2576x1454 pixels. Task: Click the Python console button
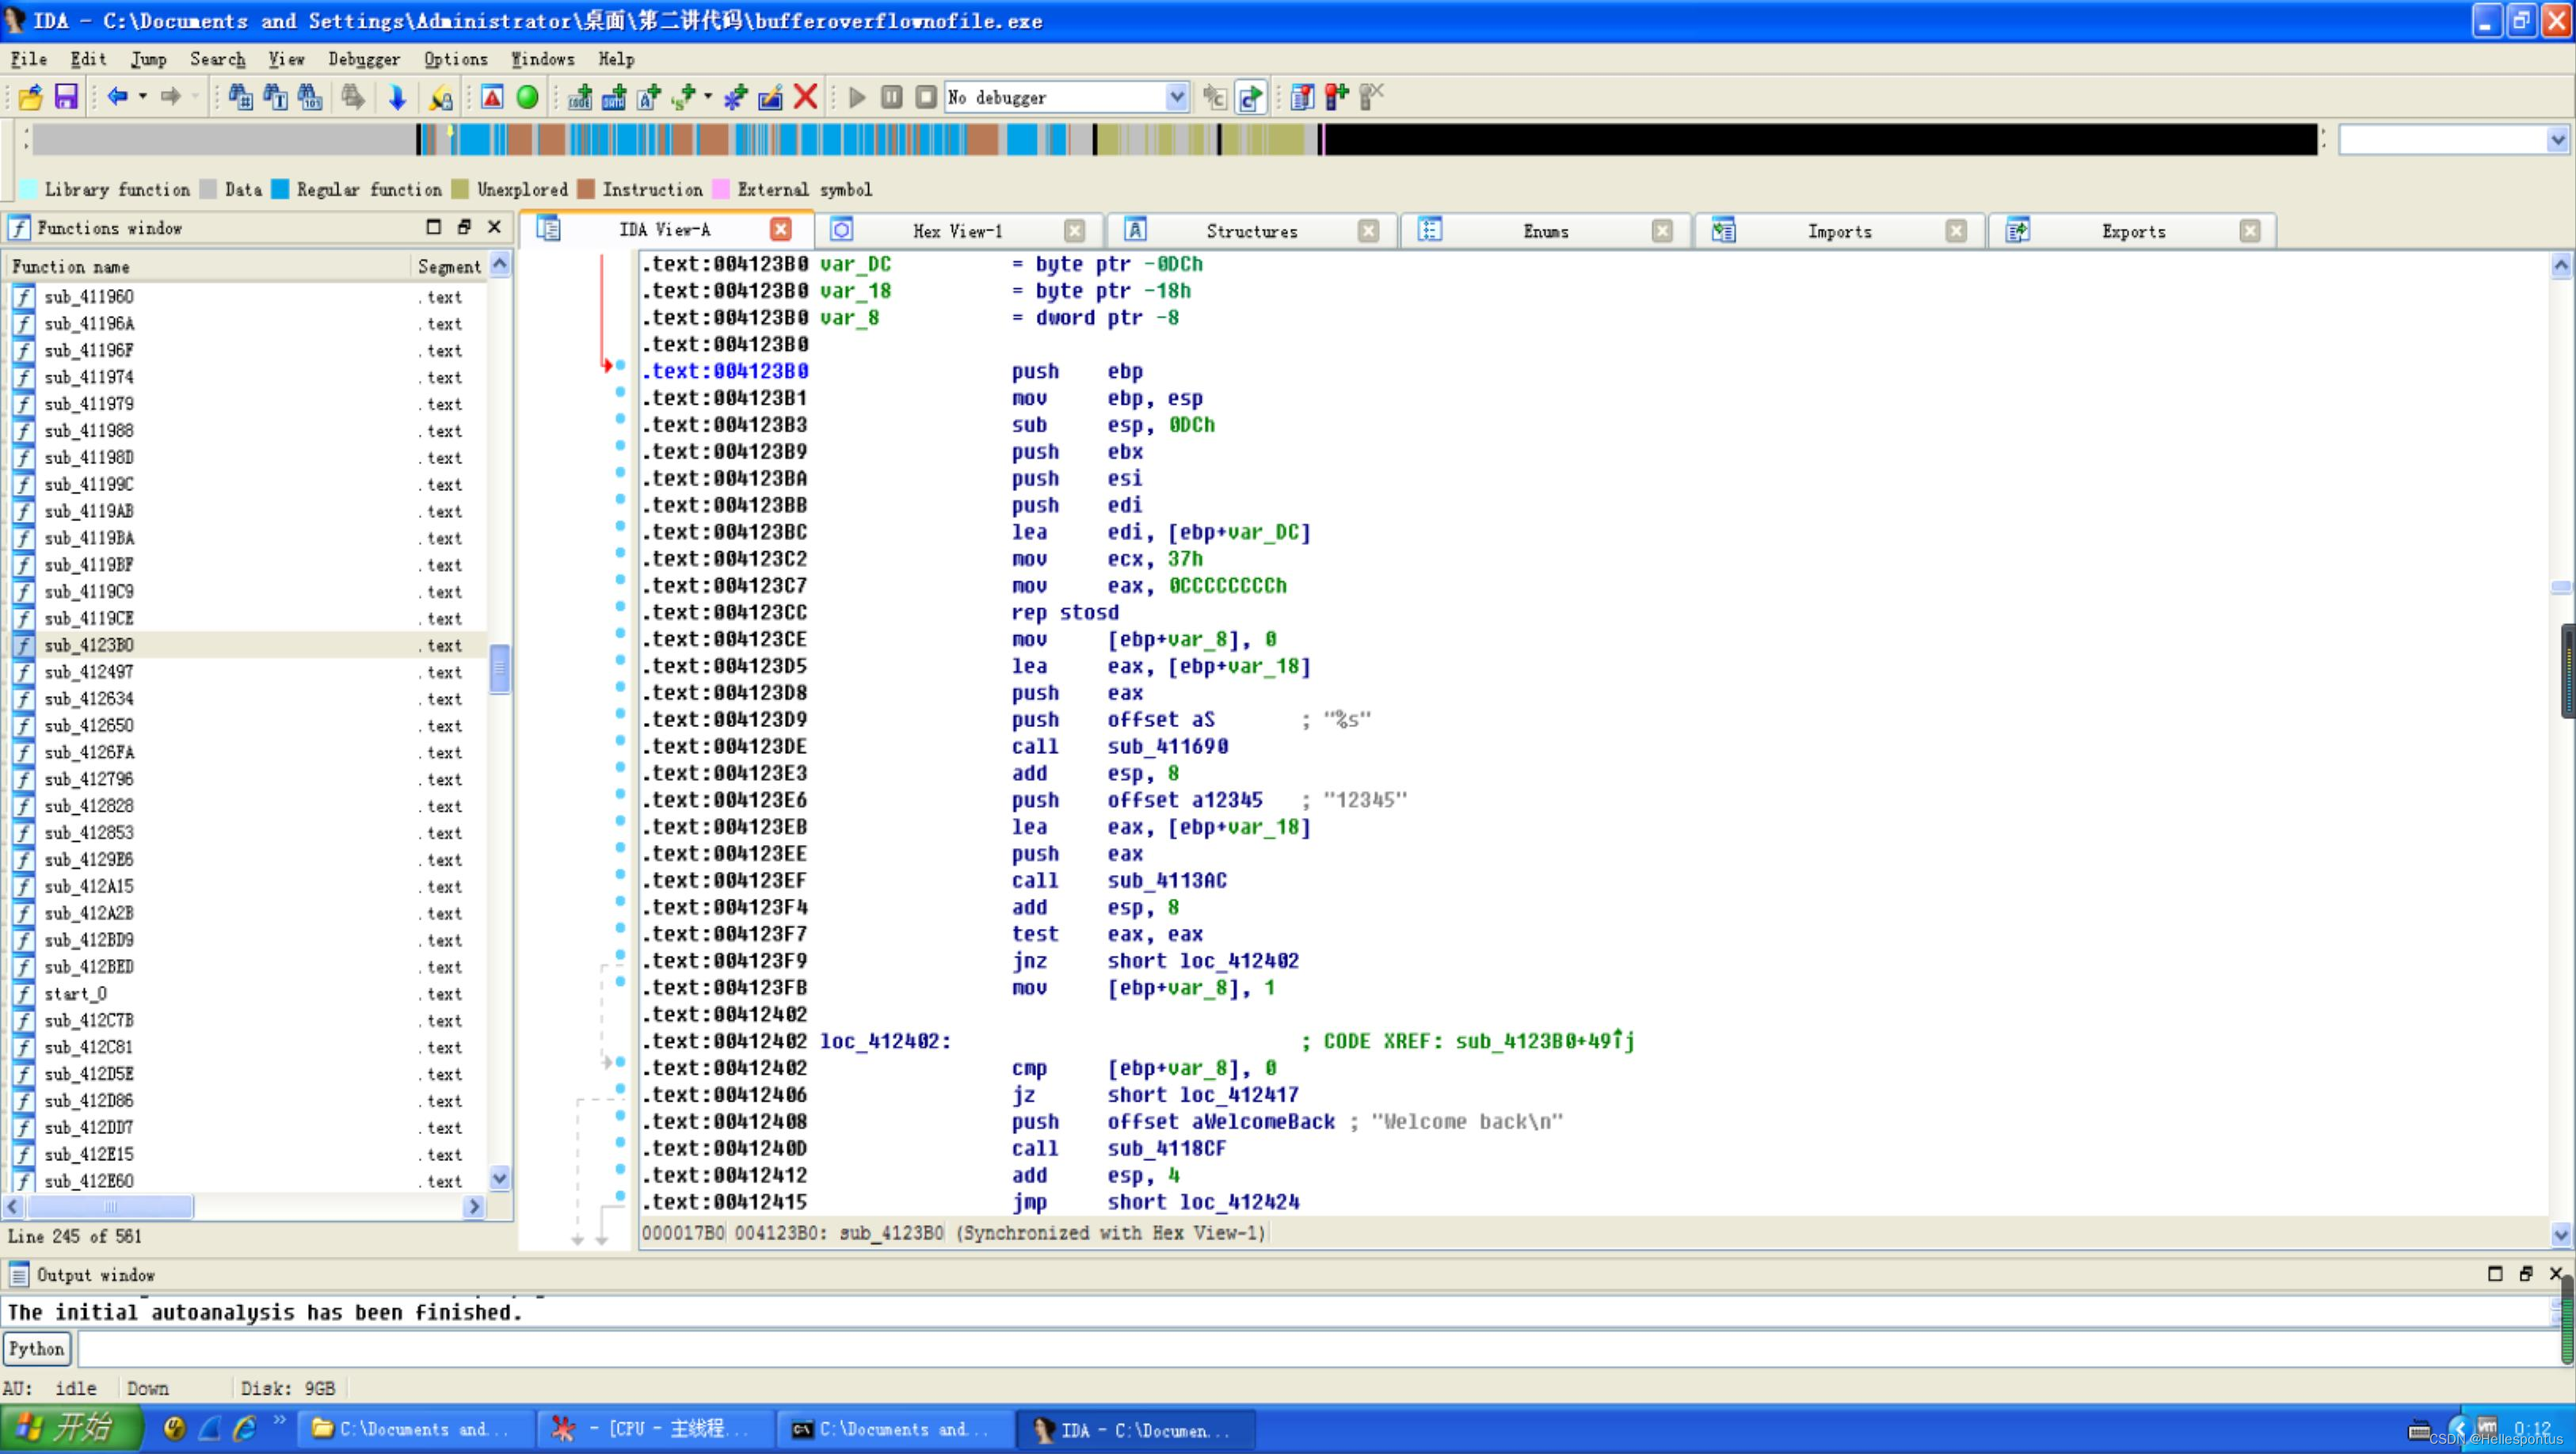[37, 1348]
